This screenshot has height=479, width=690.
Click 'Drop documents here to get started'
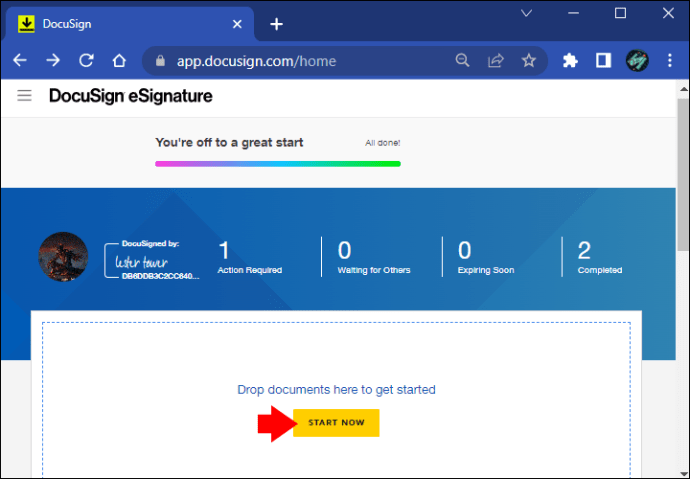pyautogui.click(x=336, y=390)
